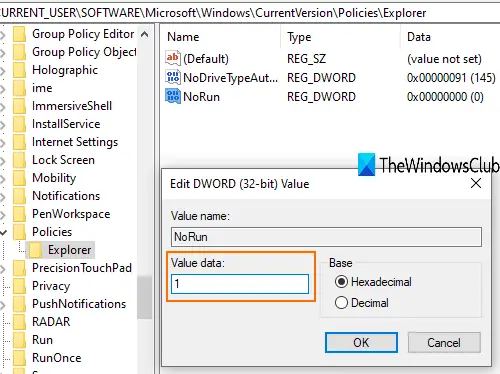Click the Privacy folder icon
The width and height of the screenshot is (500, 374).
(19, 286)
